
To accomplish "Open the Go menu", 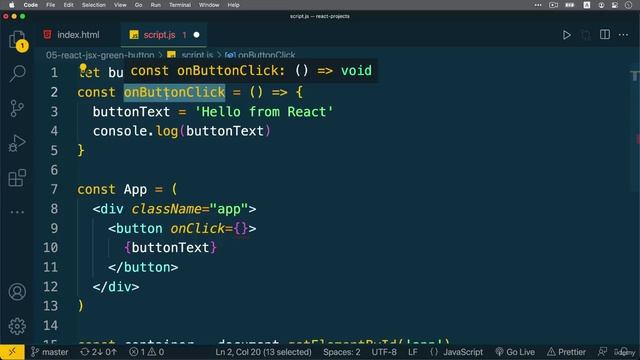I will click(138, 5).
